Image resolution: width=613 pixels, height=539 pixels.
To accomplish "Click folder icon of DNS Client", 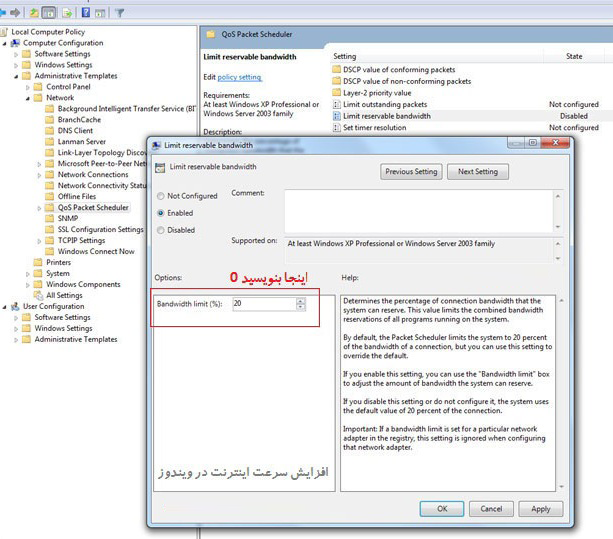I will click(x=49, y=131).
